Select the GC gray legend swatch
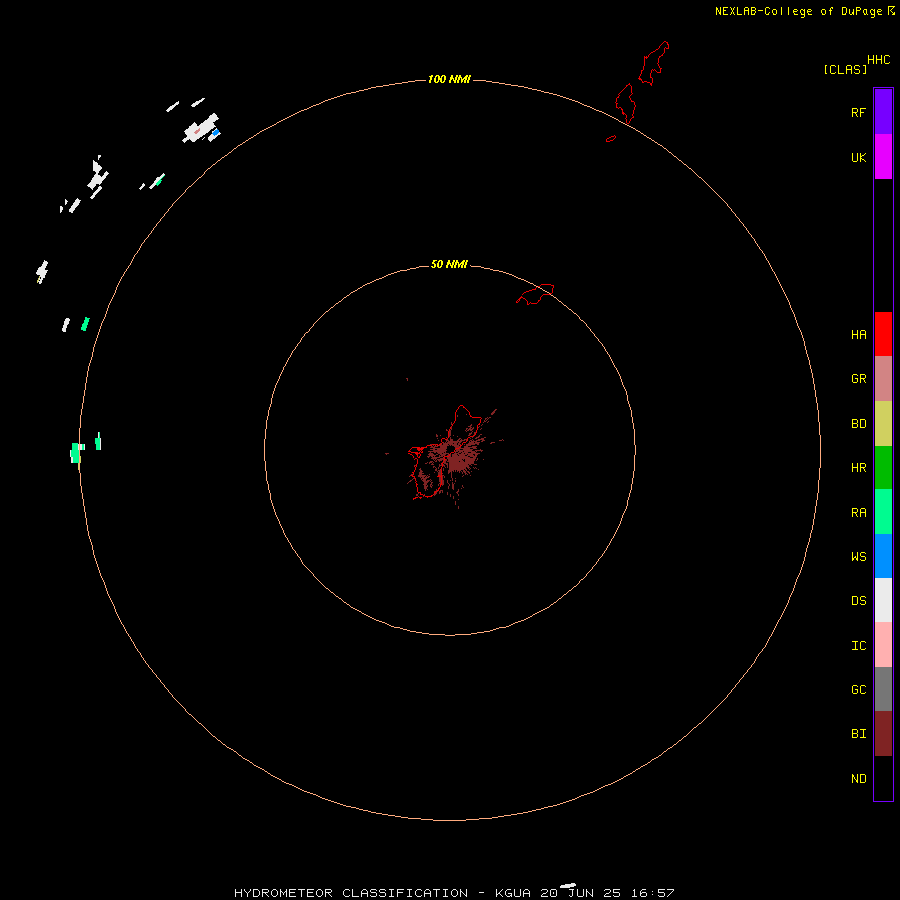Screen dimensions: 900x900 [x=883, y=689]
